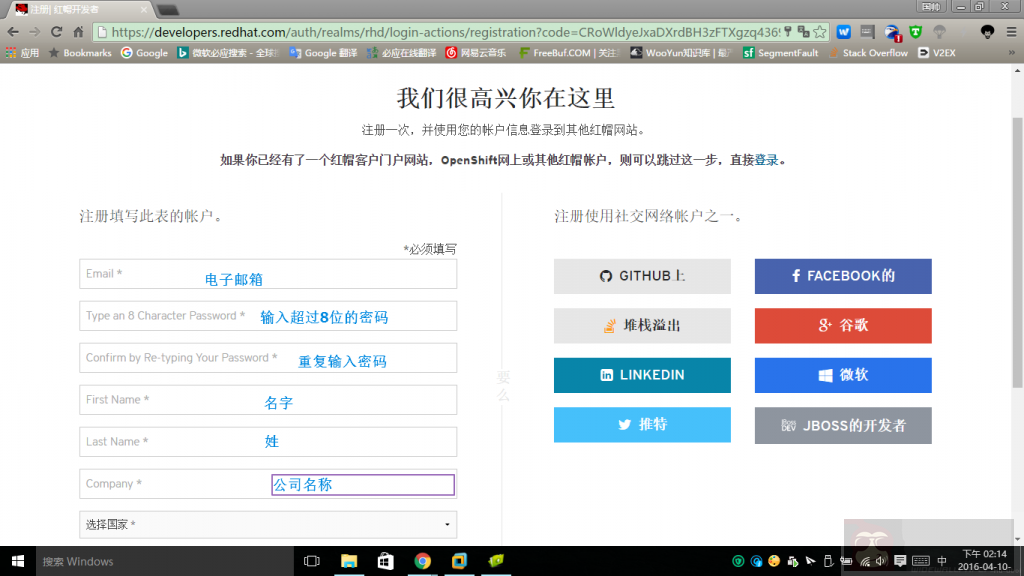This screenshot has width=1024, height=576.
Task: Click the Email input field
Action: [267, 274]
